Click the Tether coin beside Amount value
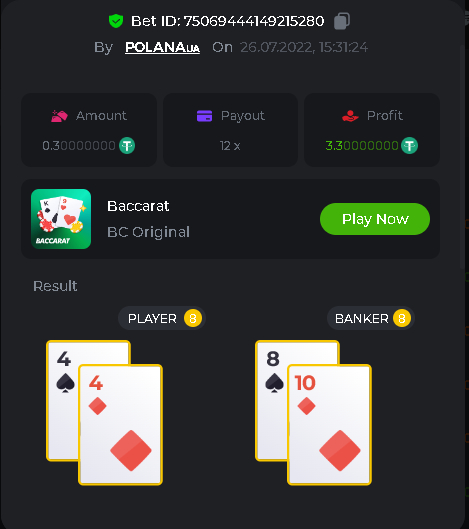 (127, 146)
